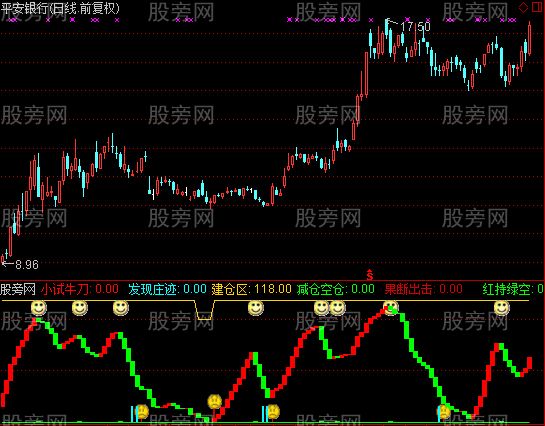Image resolution: width=545 pixels, height=426 pixels.
Task: Click the smiley face nearest the yellow trapezoid dip
Action: (256, 308)
